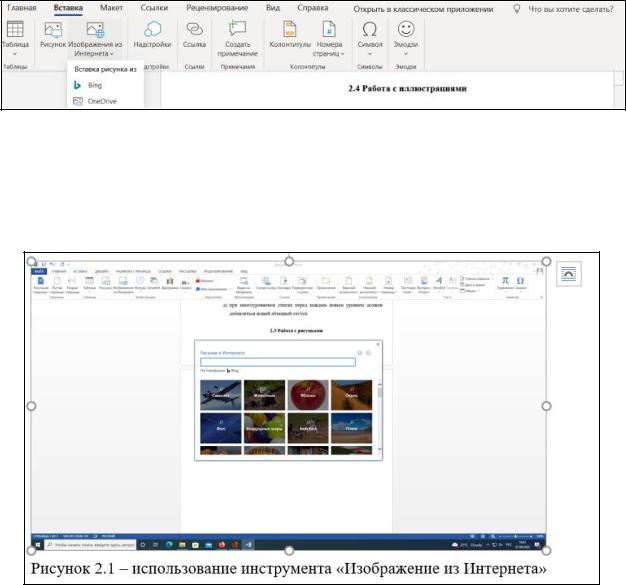The height and width of the screenshot is (585, 626).
Task: Select the red apple thumbnail
Action: [x=308, y=395]
